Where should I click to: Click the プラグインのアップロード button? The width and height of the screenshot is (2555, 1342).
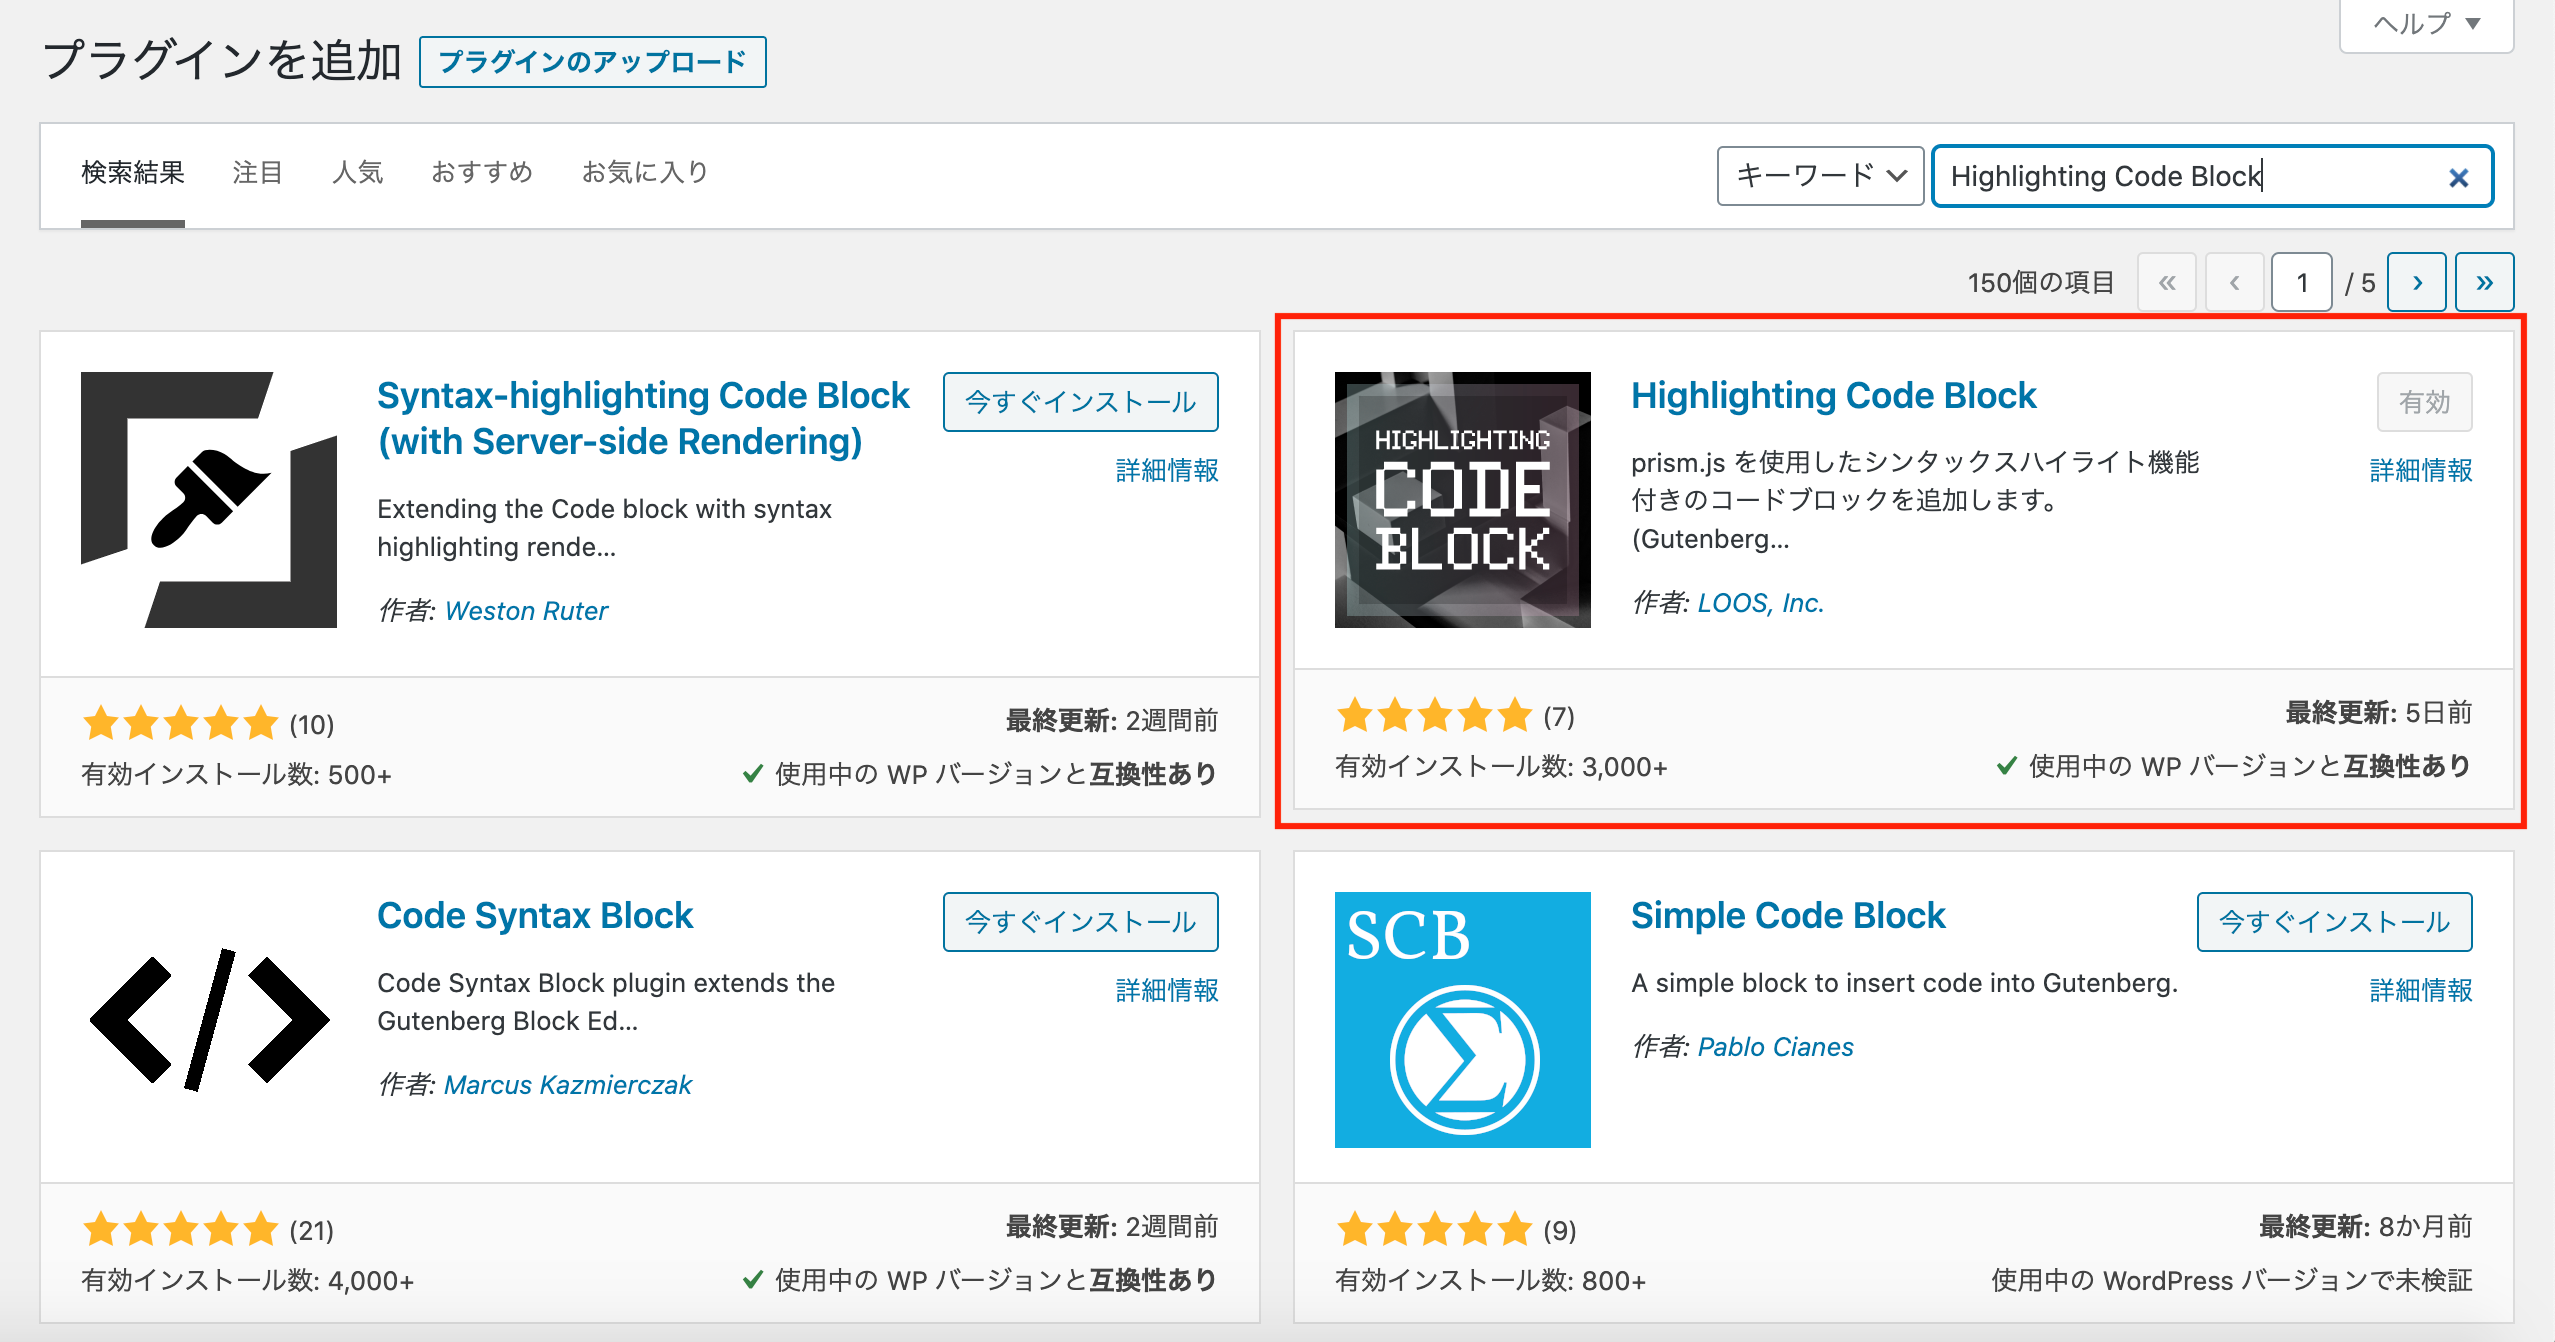coord(592,62)
